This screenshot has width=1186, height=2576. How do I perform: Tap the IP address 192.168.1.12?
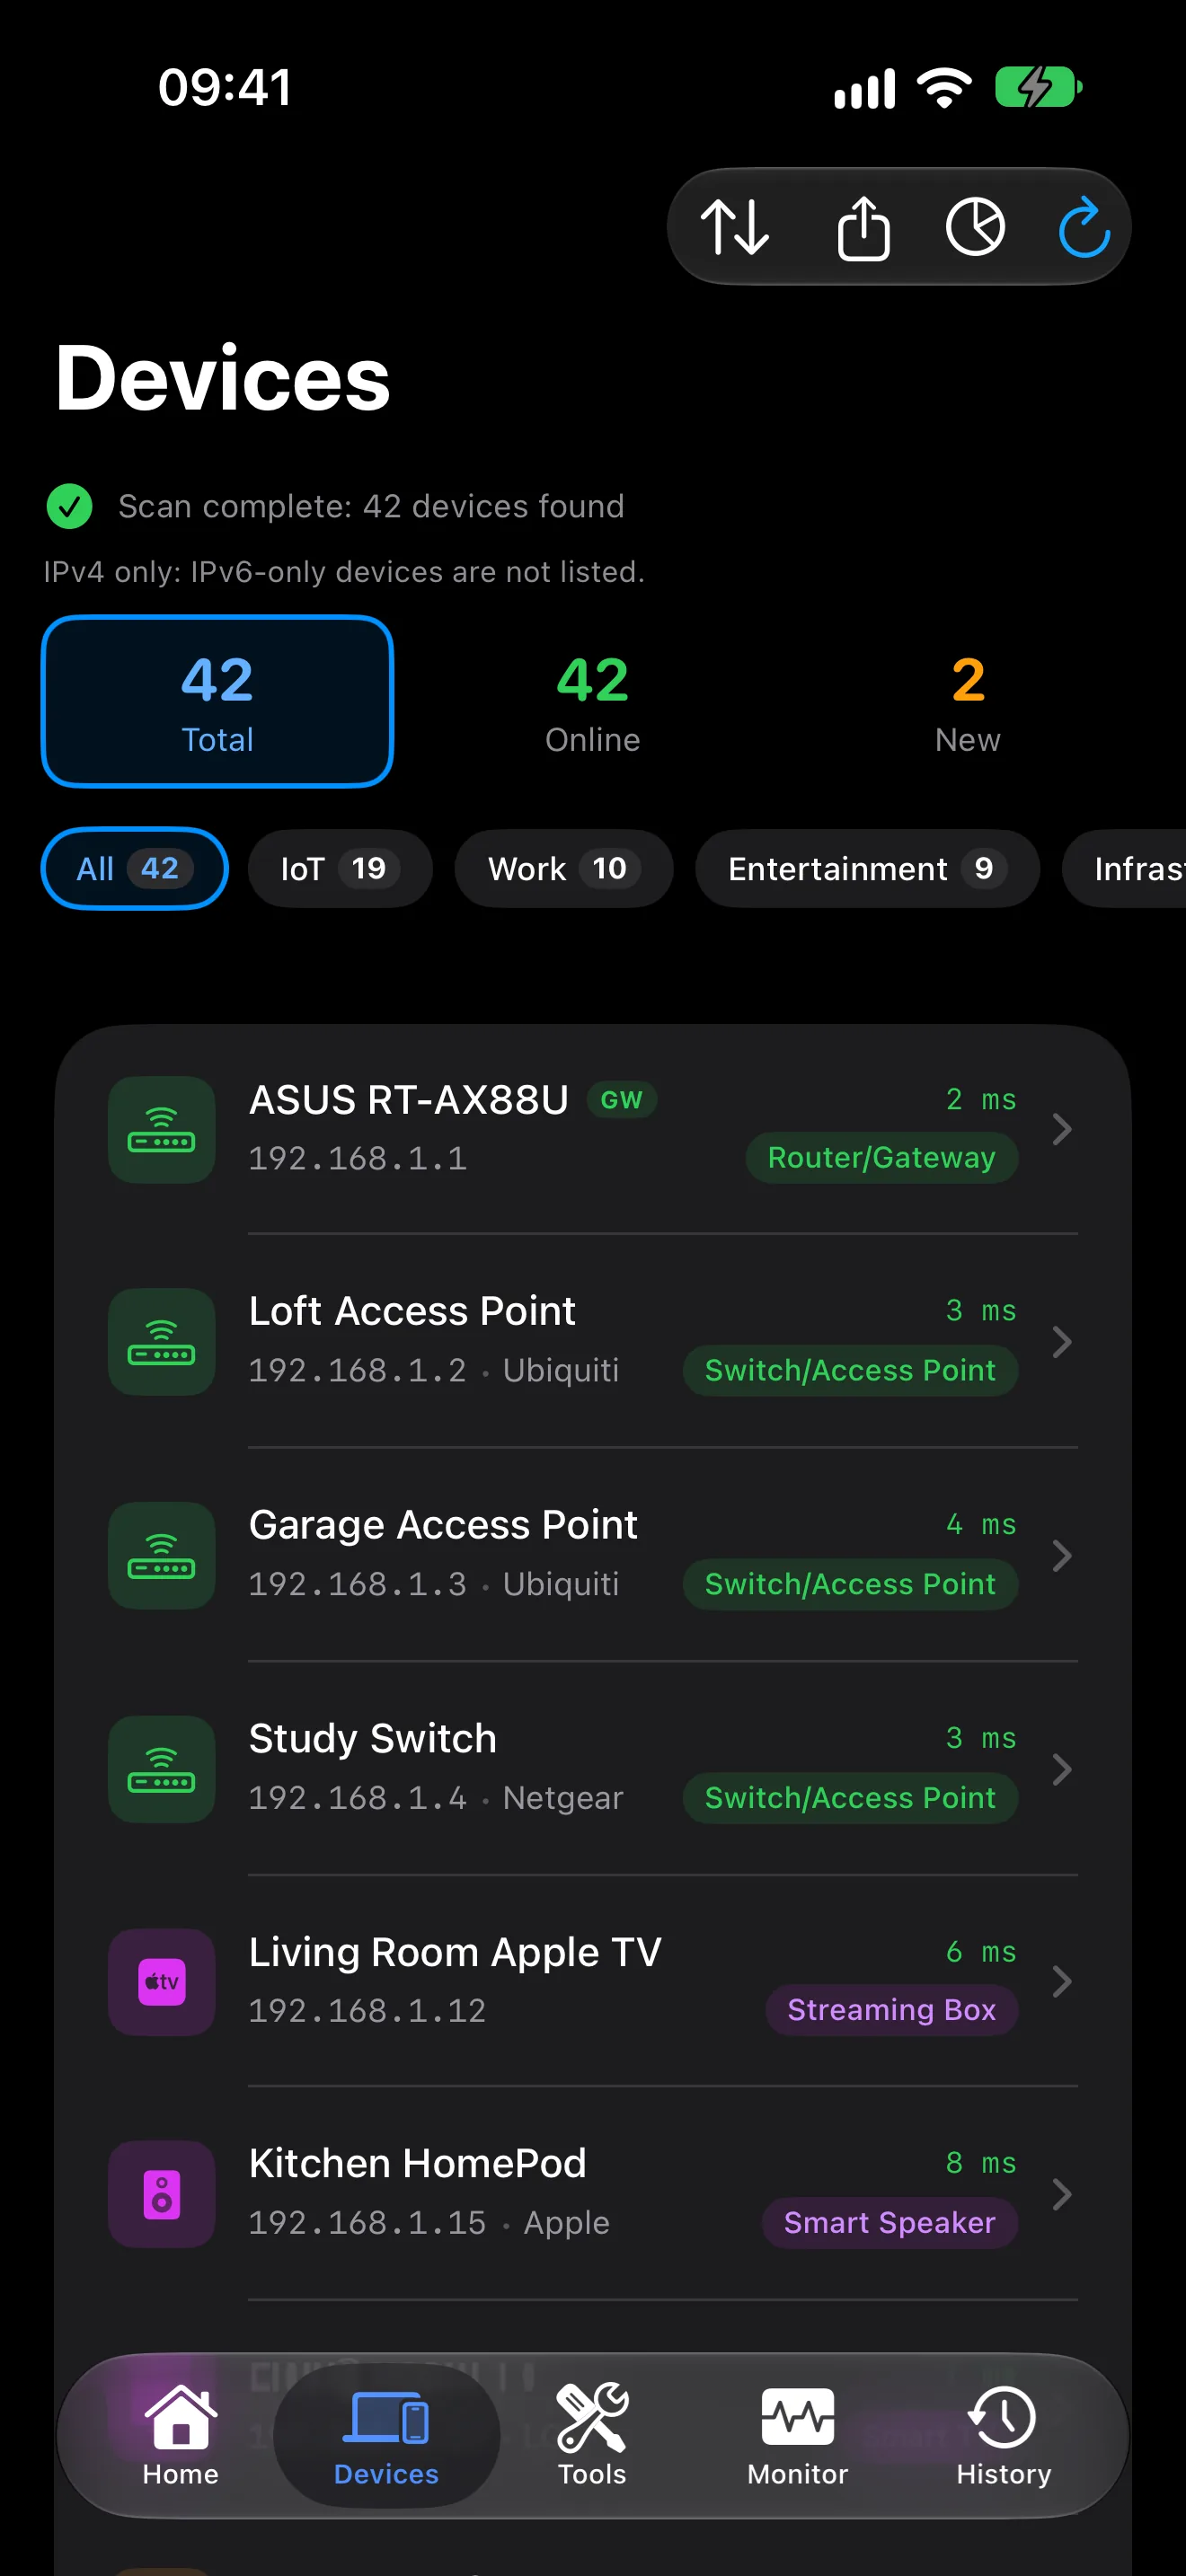pyautogui.click(x=367, y=2010)
